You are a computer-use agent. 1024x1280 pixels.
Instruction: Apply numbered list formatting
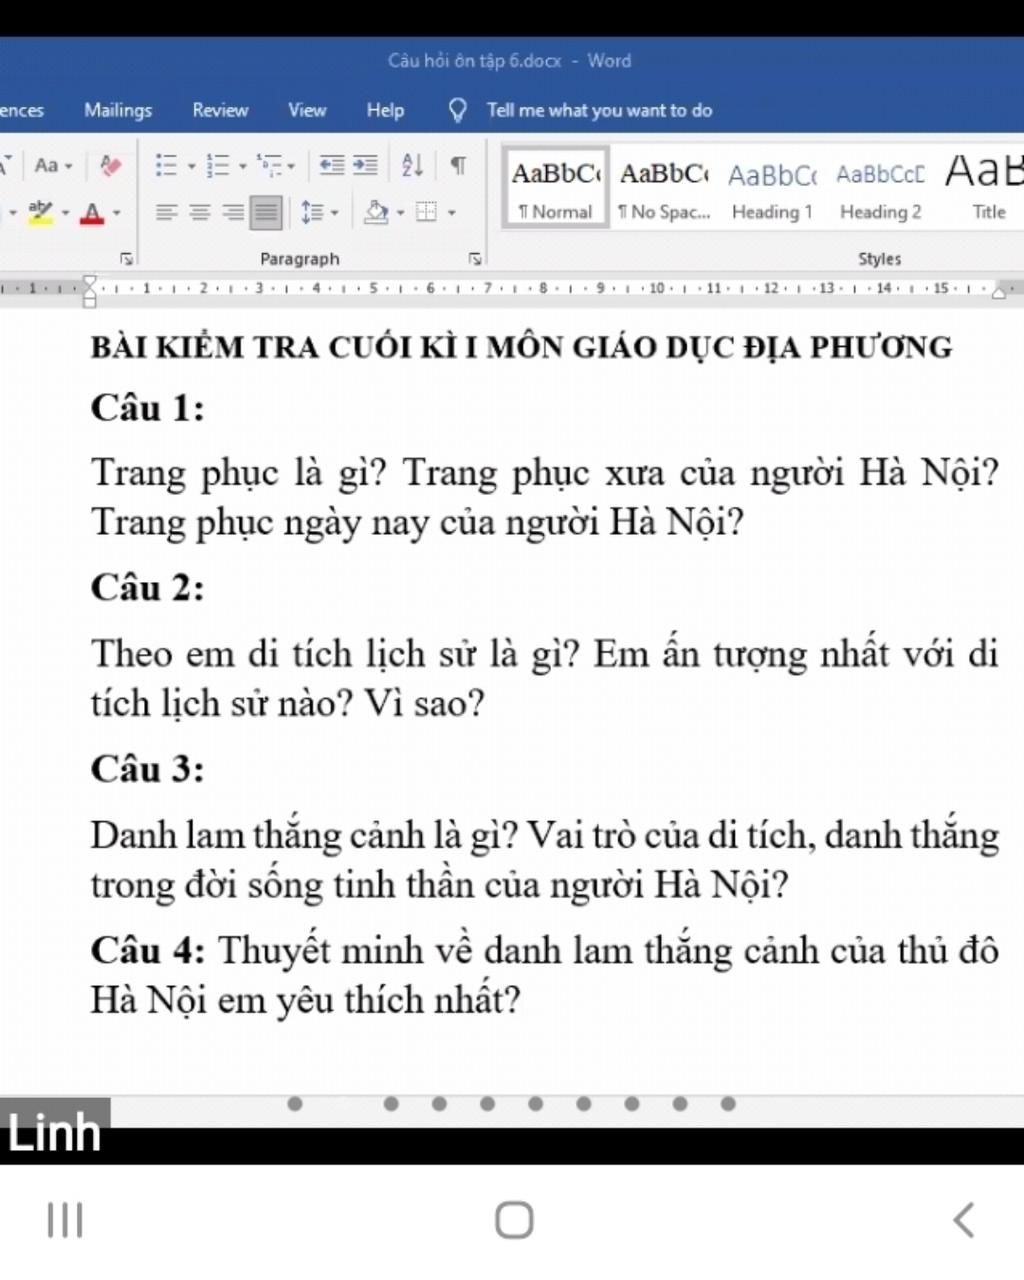[x=217, y=165]
